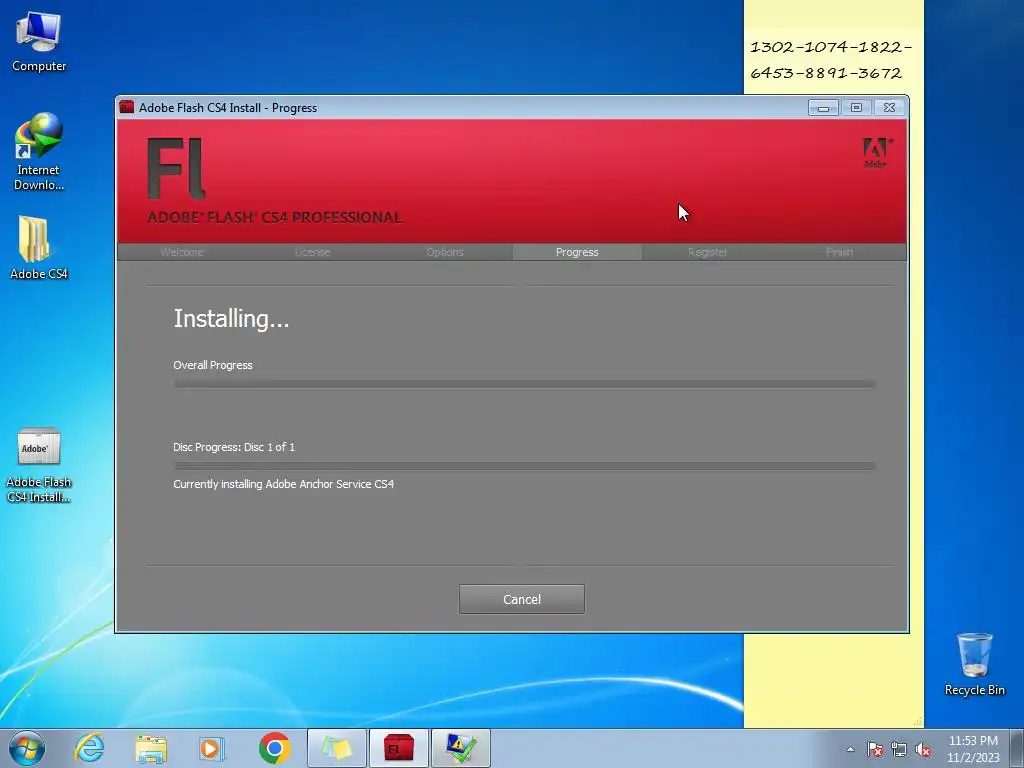Image resolution: width=1024 pixels, height=768 pixels.
Task: Launch Internet Explorer from the taskbar
Action: (89, 748)
